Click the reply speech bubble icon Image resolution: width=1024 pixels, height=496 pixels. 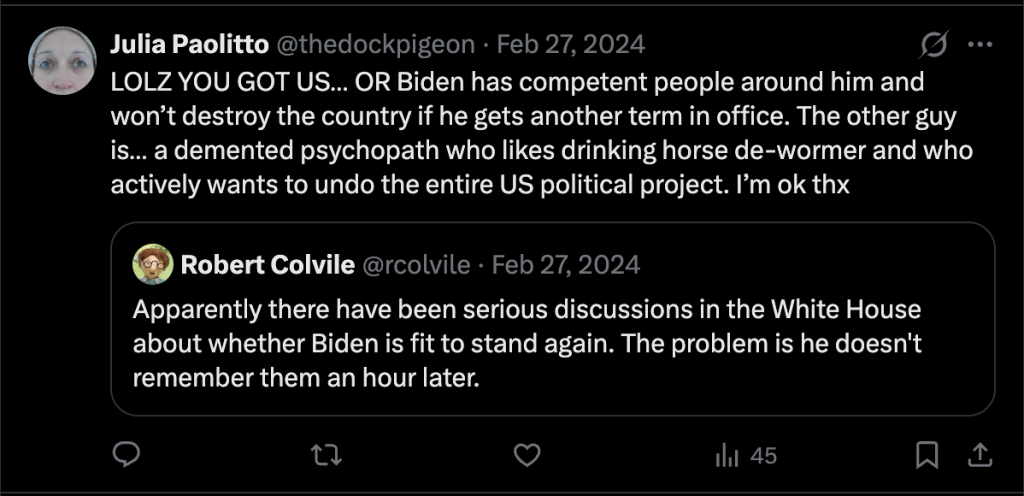(x=125, y=456)
